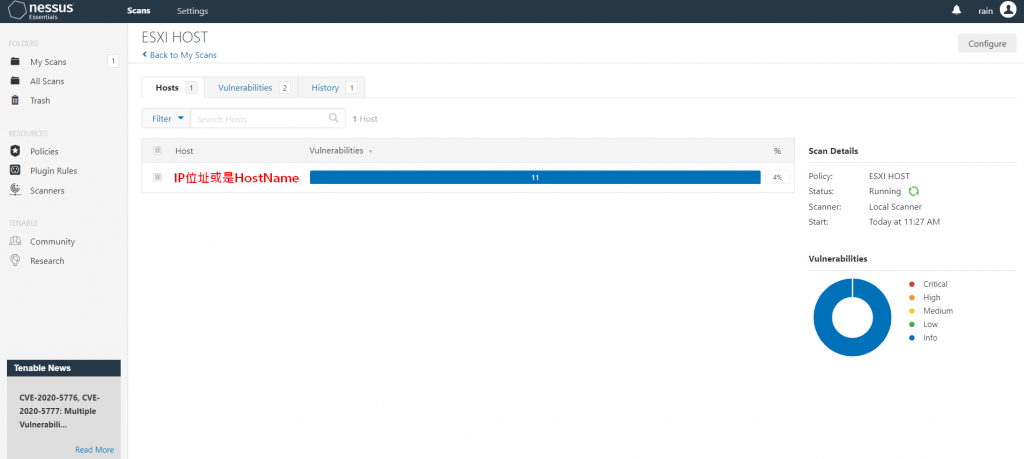Click the back chevron beside Back to My Scans

click(144, 55)
